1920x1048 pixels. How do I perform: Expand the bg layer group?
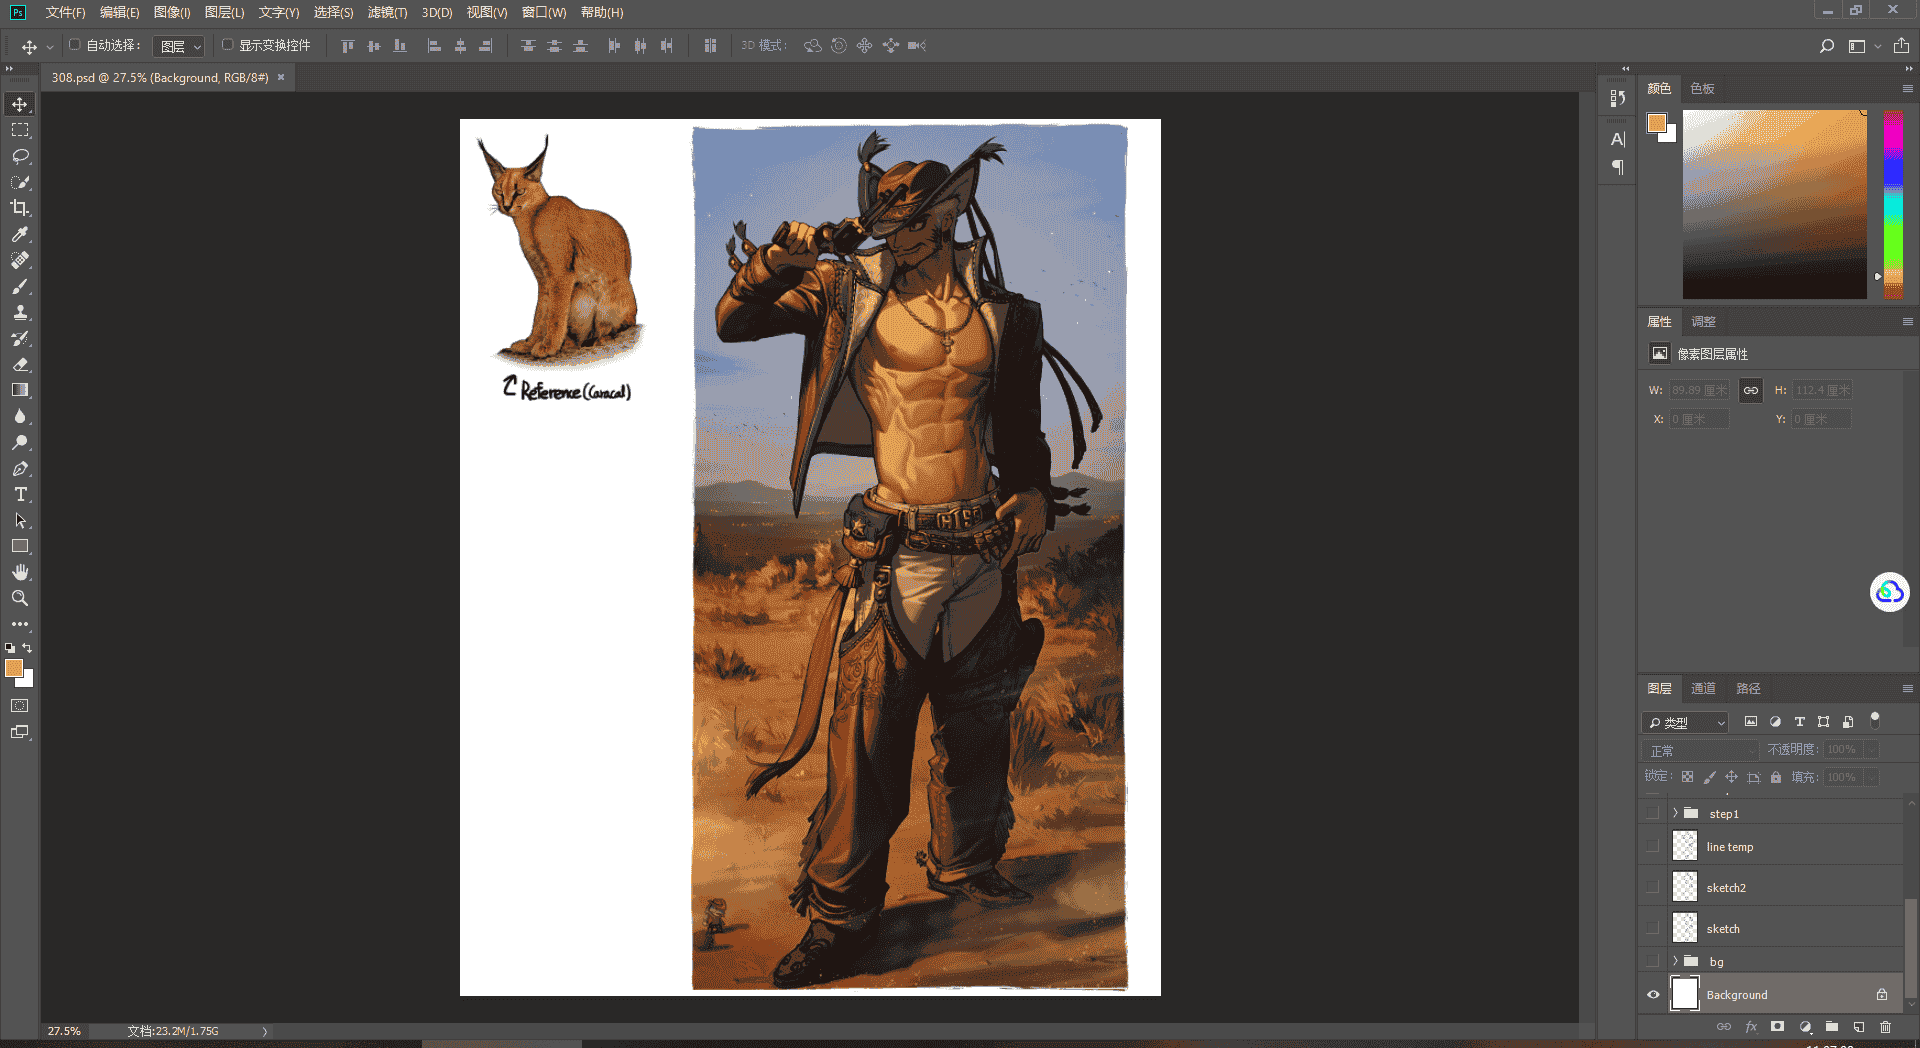[1675, 961]
